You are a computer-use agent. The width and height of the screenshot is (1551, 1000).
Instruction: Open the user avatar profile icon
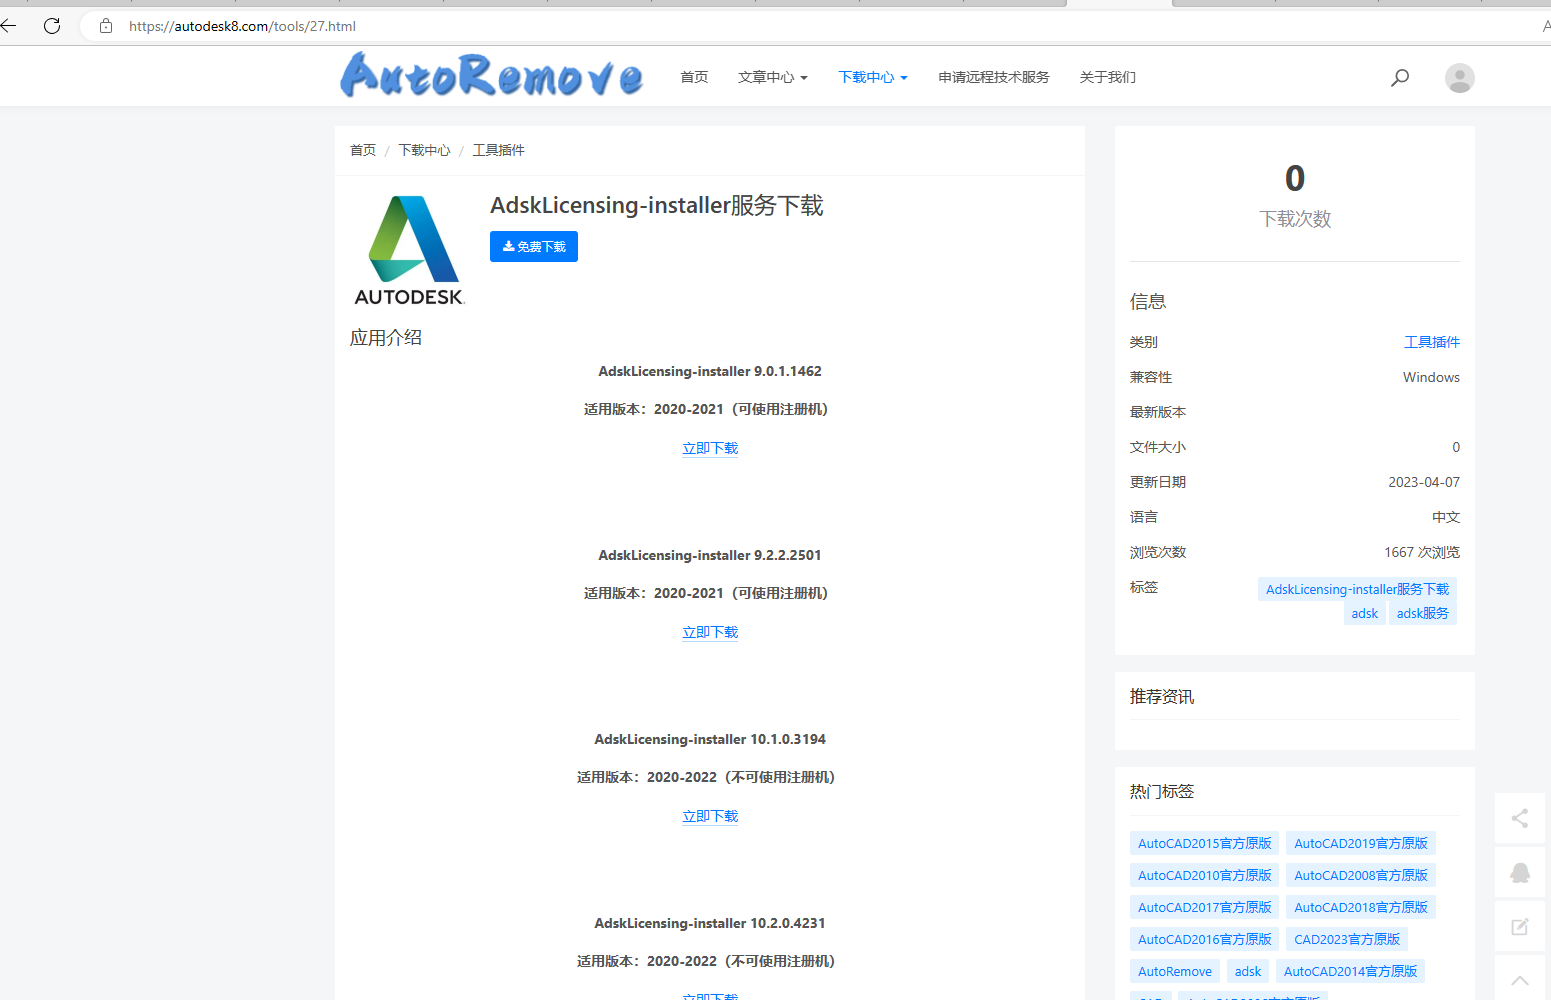click(x=1459, y=77)
